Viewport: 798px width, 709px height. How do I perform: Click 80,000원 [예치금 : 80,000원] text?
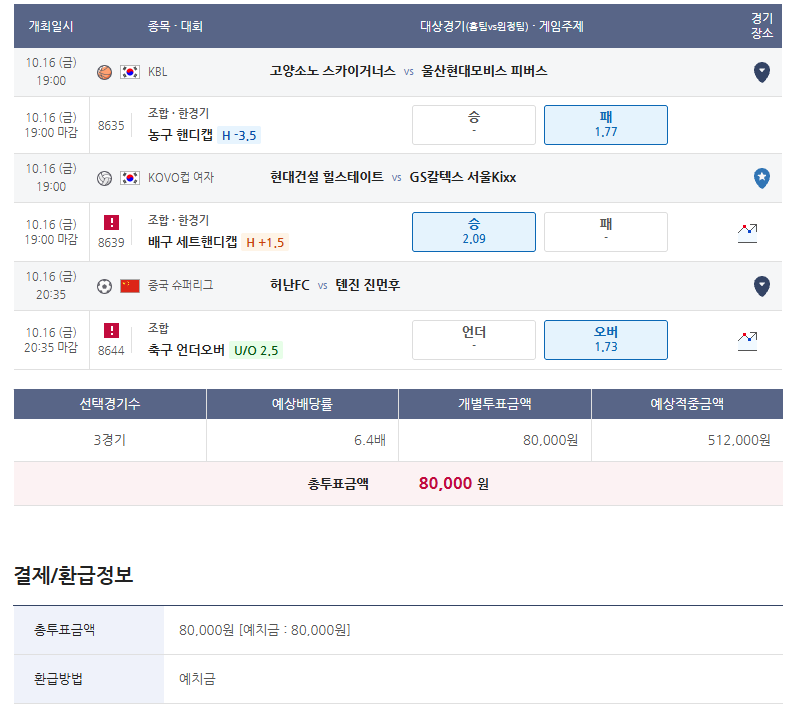point(265,630)
